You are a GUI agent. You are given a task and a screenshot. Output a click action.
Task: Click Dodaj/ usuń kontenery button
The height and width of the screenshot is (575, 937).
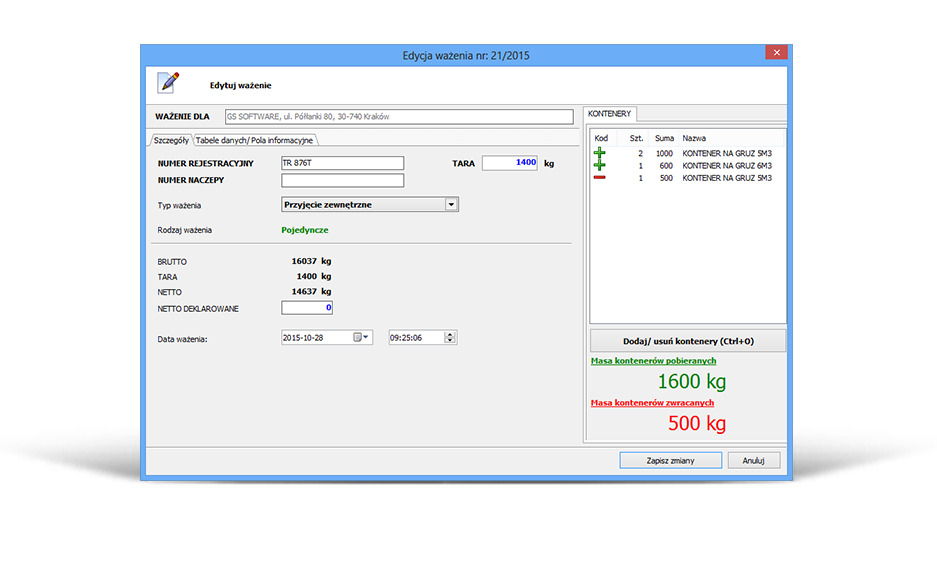687,341
